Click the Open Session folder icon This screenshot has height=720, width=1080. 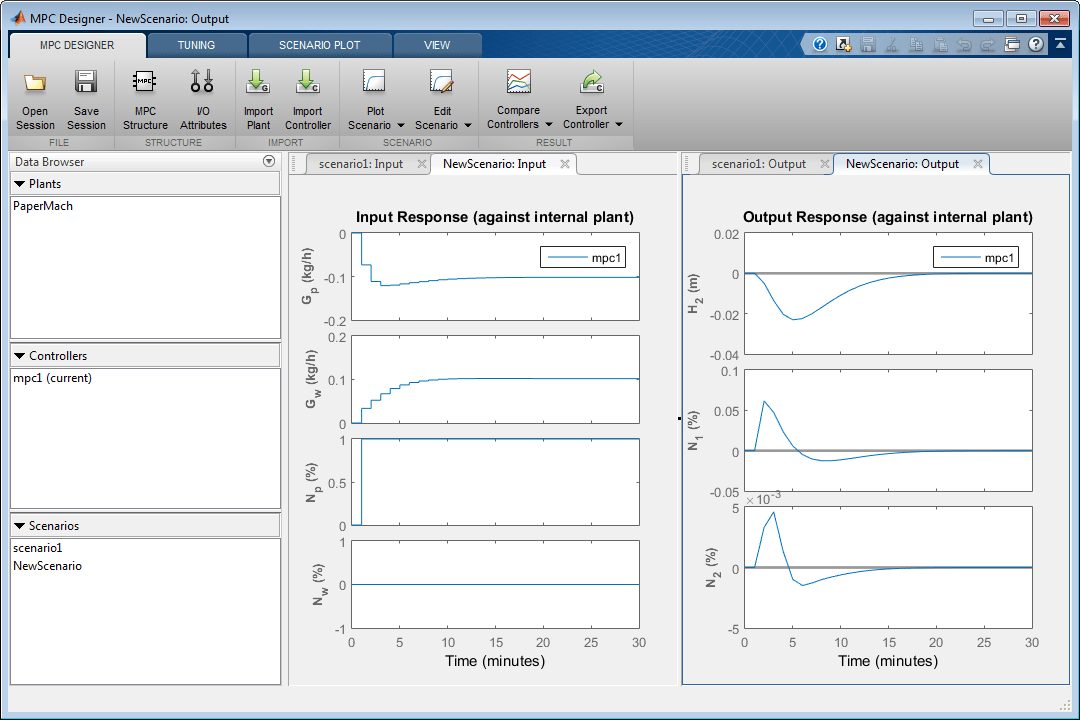point(34,83)
